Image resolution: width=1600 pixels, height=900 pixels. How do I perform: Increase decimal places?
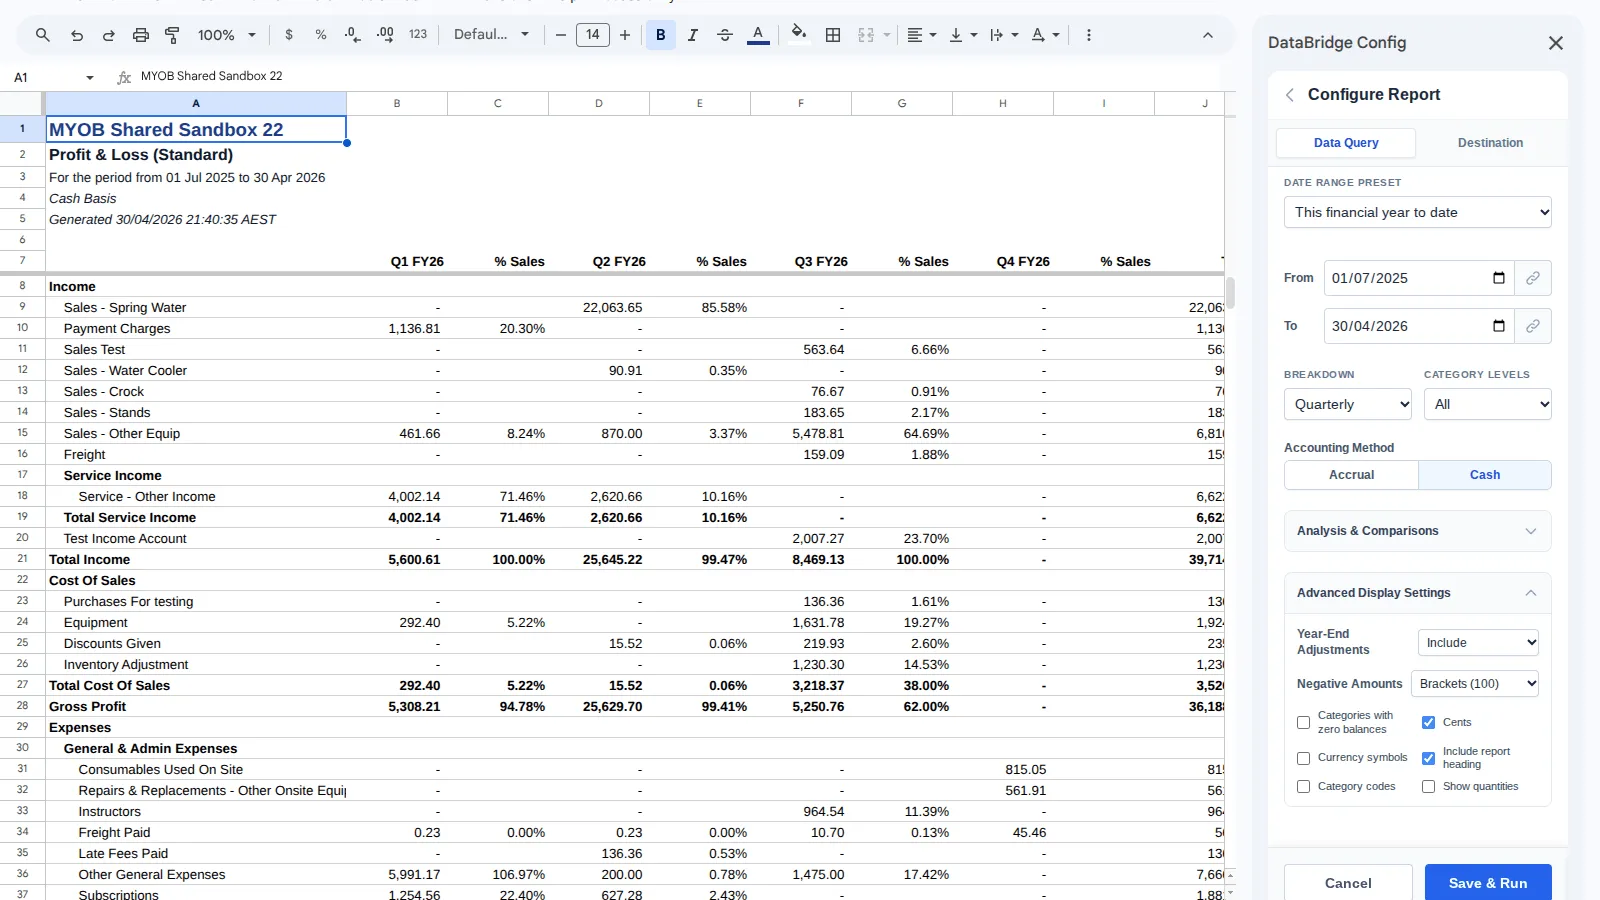(x=385, y=35)
